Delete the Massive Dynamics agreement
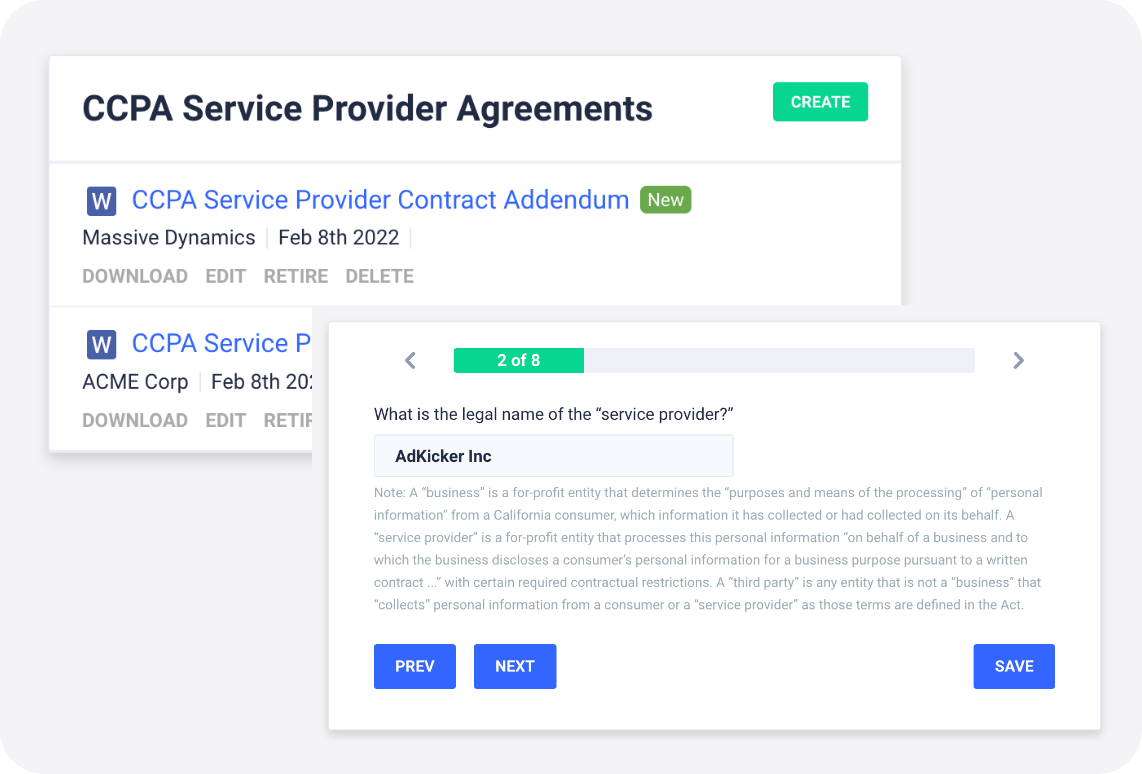This screenshot has height=774, width=1142. [x=379, y=276]
